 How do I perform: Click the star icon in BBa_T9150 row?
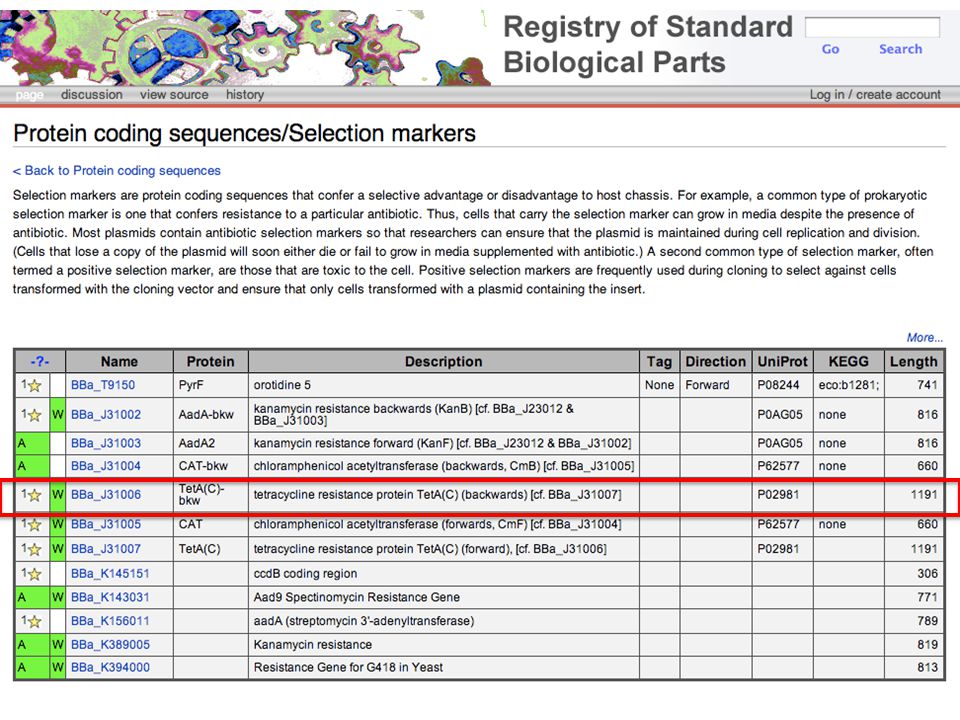[x=35, y=386]
